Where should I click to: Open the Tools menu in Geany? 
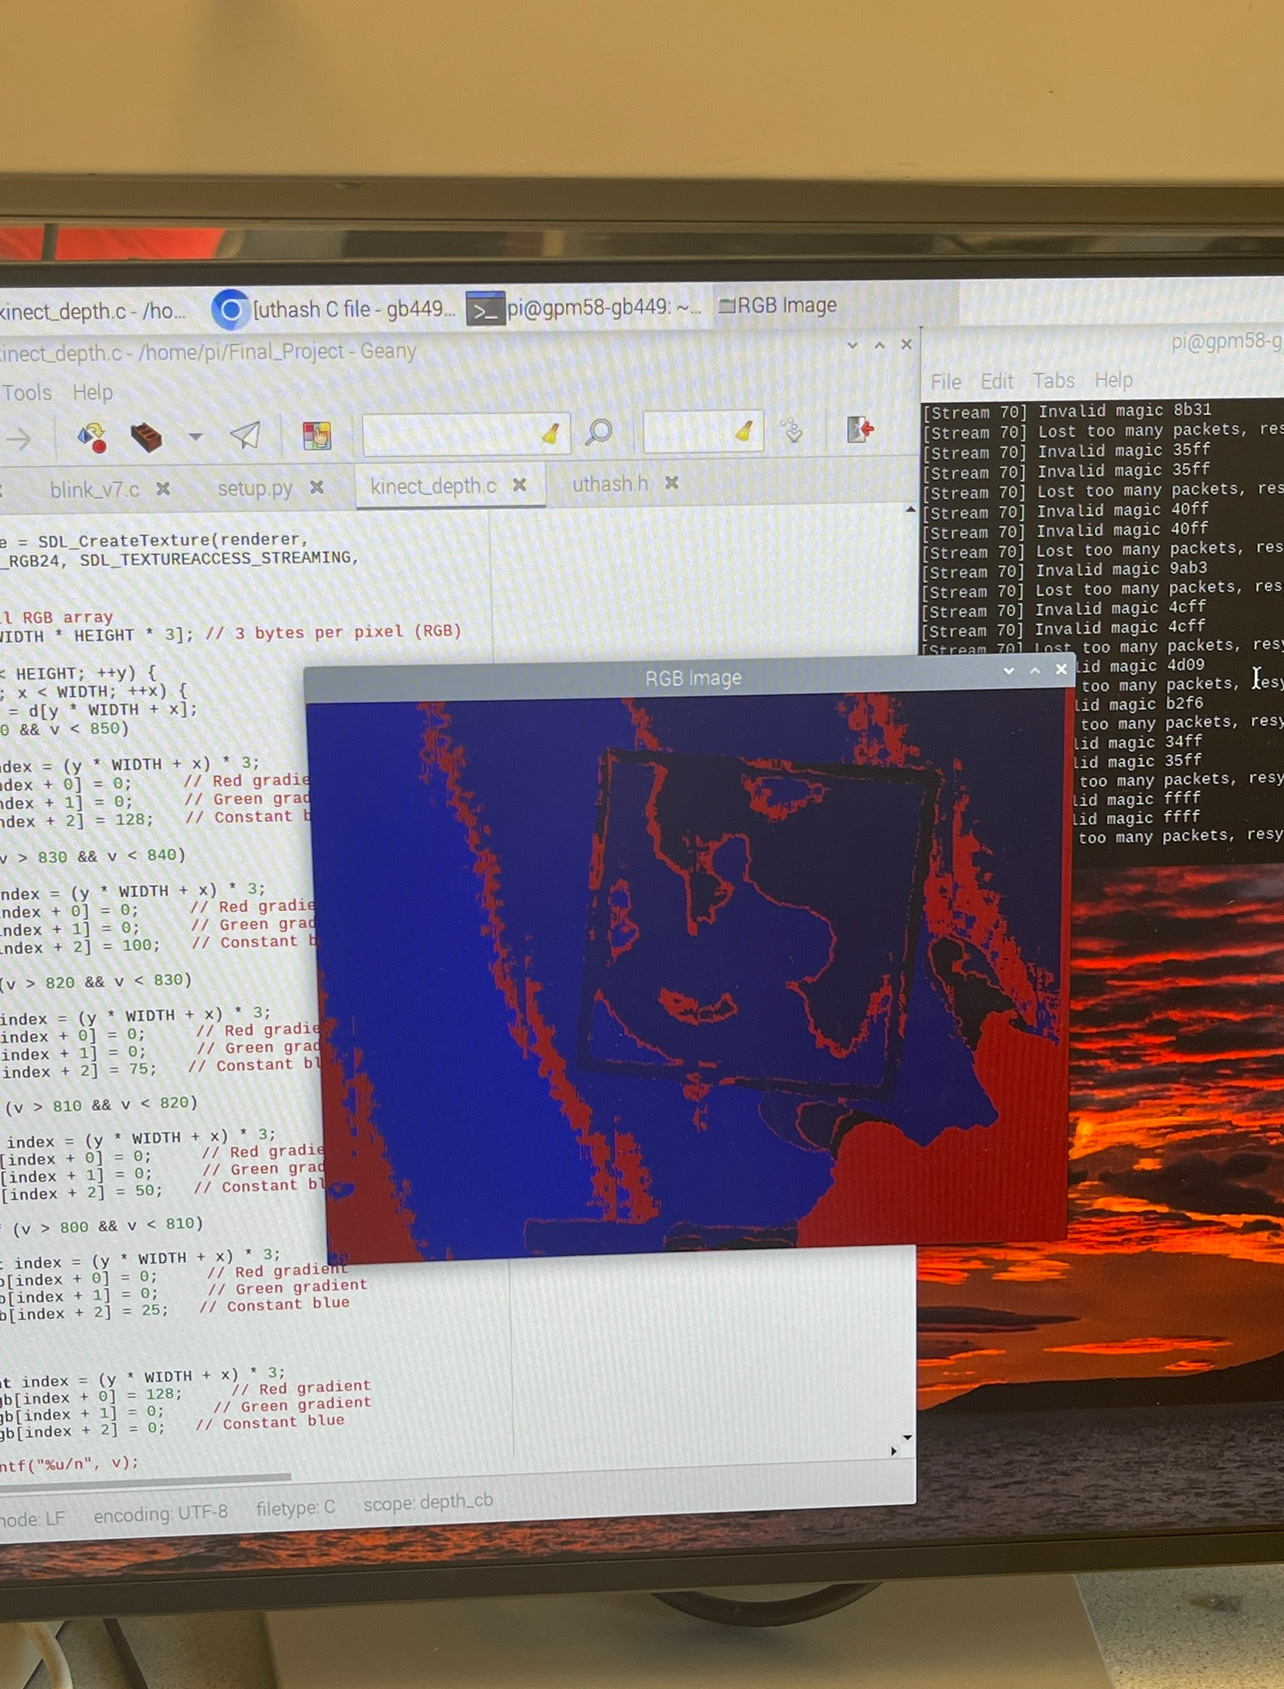(x=27, y=392)
